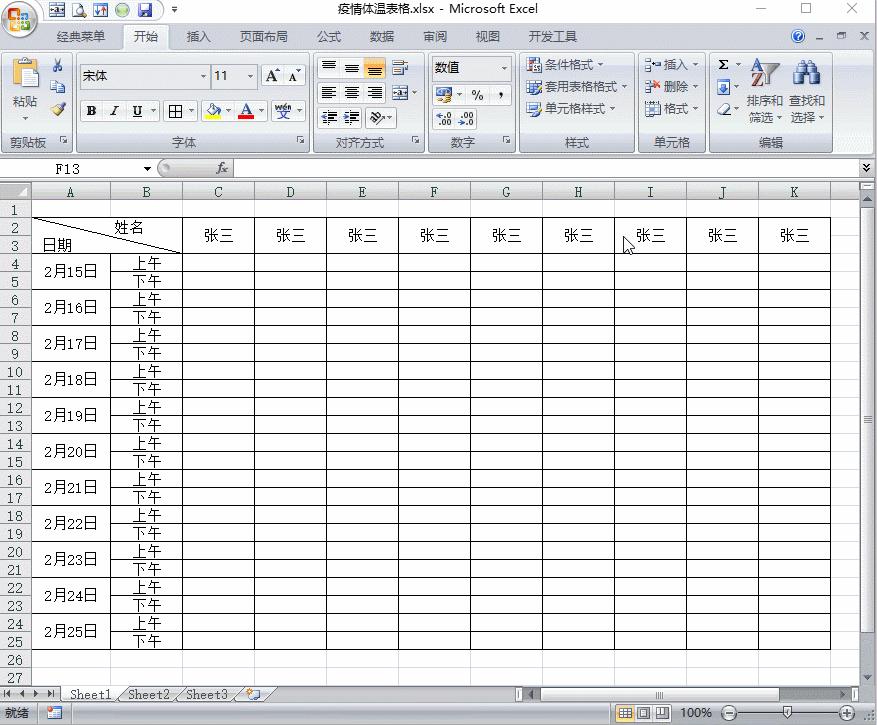The width and height of the screenshot is (877, 725).
Task: Click the Increase Decimal icon
Action: tap(444, 118)
